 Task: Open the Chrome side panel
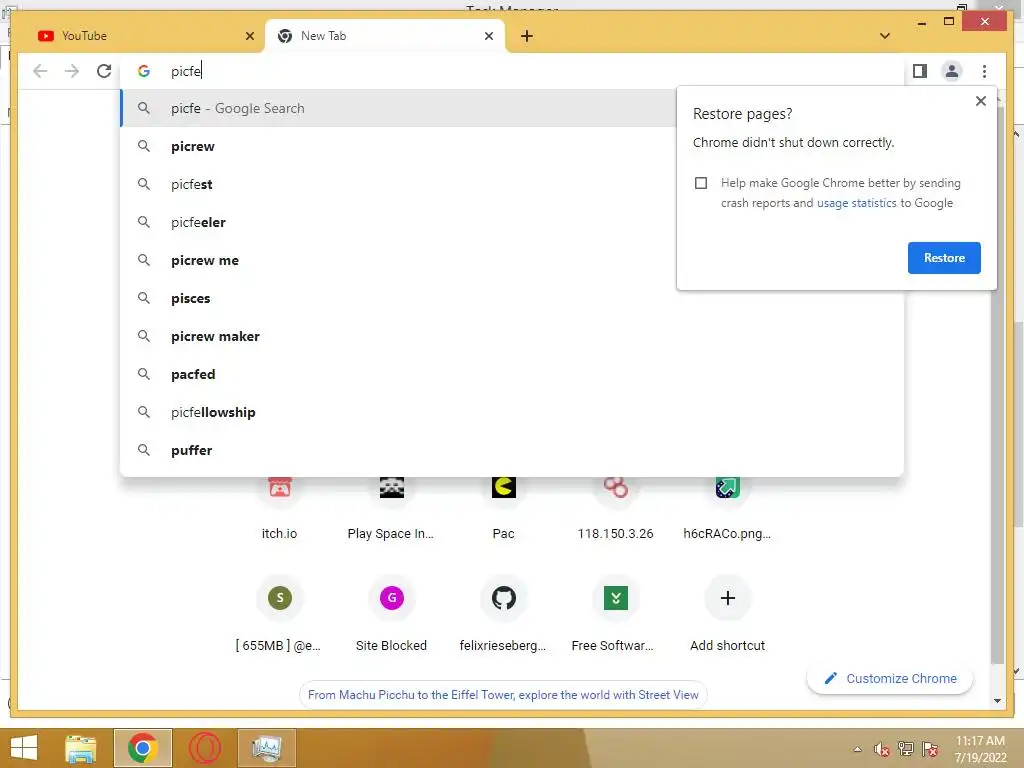point(920,71)
